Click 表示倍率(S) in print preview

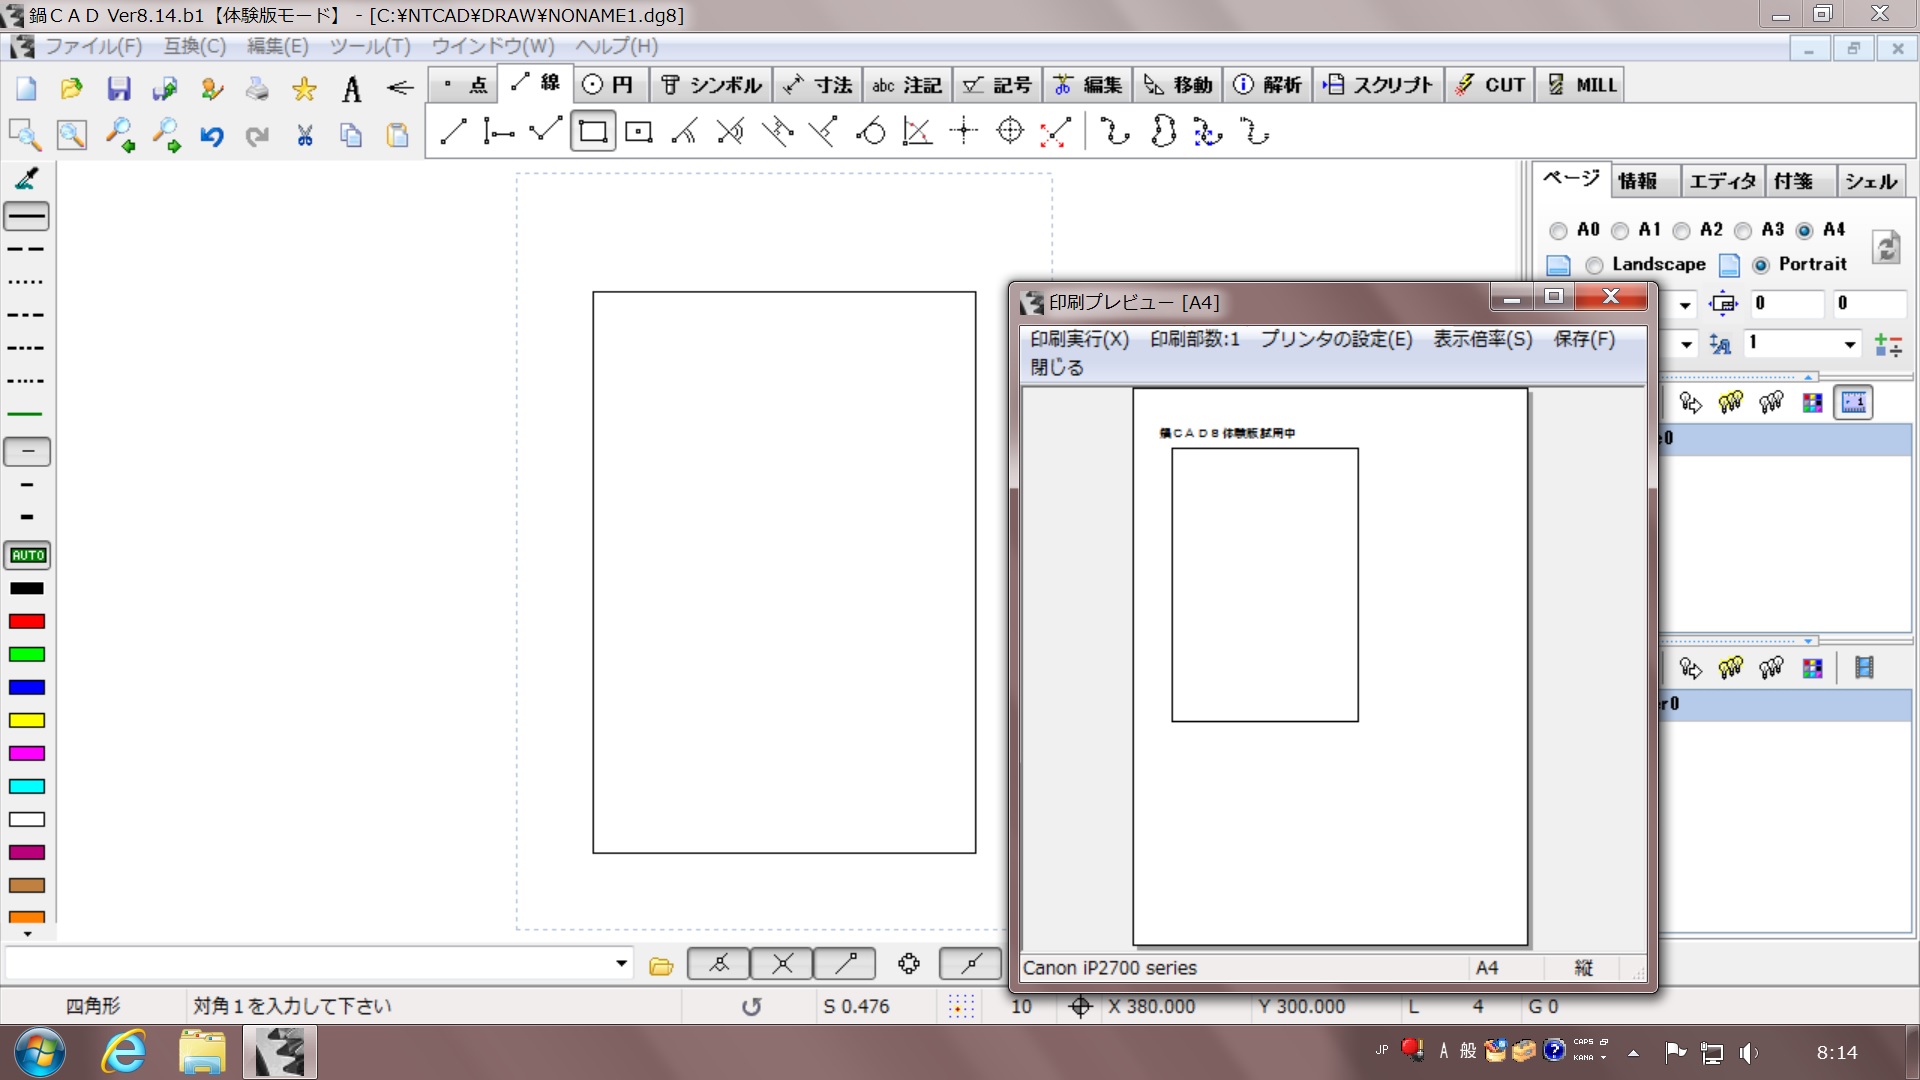[1483, 339]
